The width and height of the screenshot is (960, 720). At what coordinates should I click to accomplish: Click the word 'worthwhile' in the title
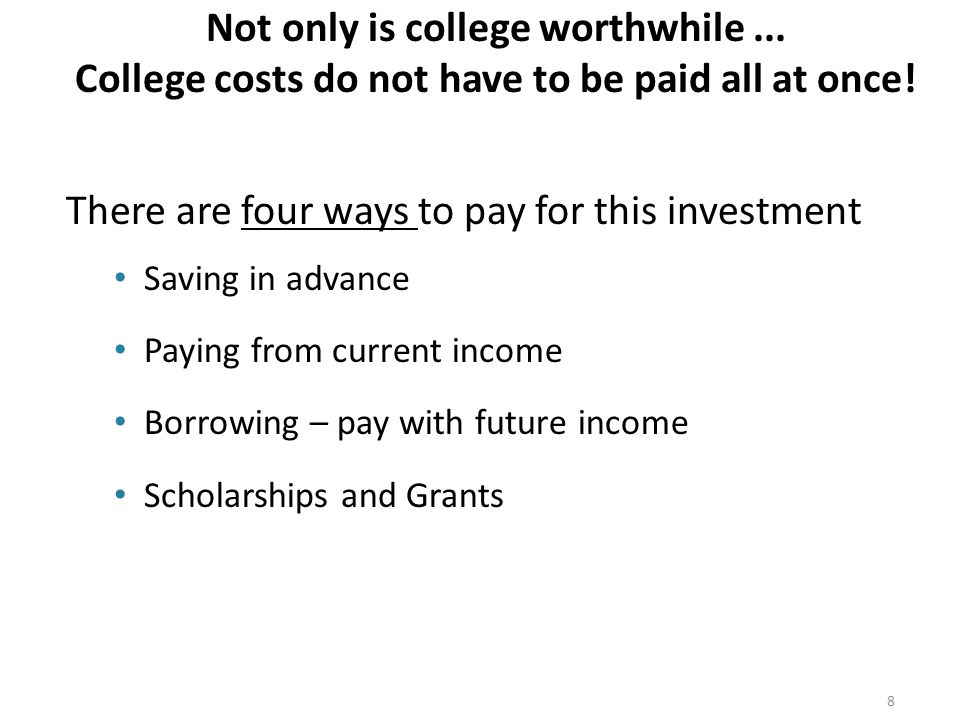tap(642, 29)
